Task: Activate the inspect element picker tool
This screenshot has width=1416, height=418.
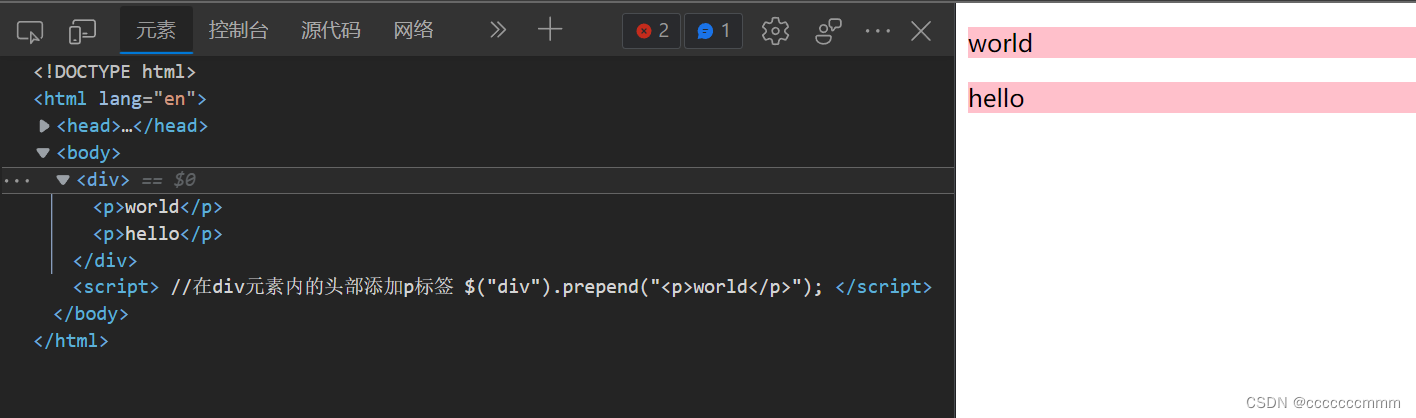Action: [30, 31]
